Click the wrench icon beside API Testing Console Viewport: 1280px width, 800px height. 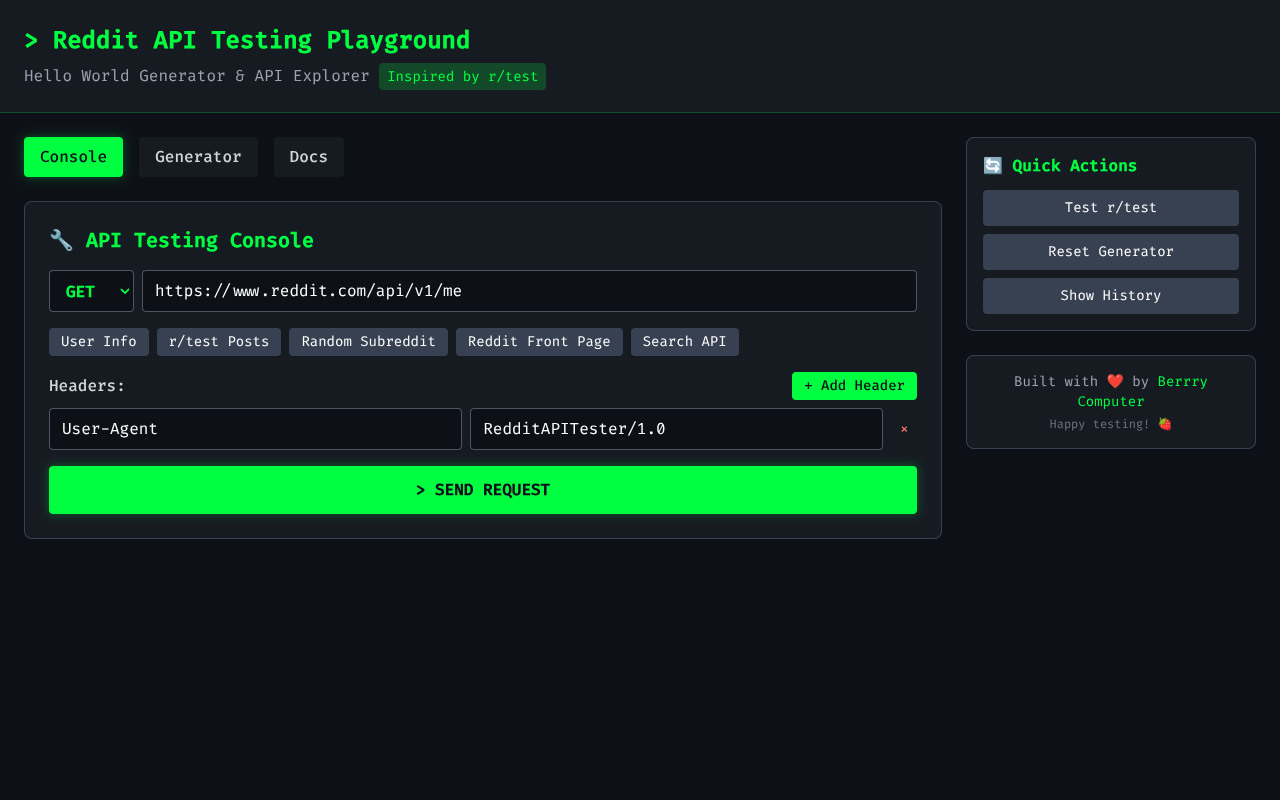point(61,240)
